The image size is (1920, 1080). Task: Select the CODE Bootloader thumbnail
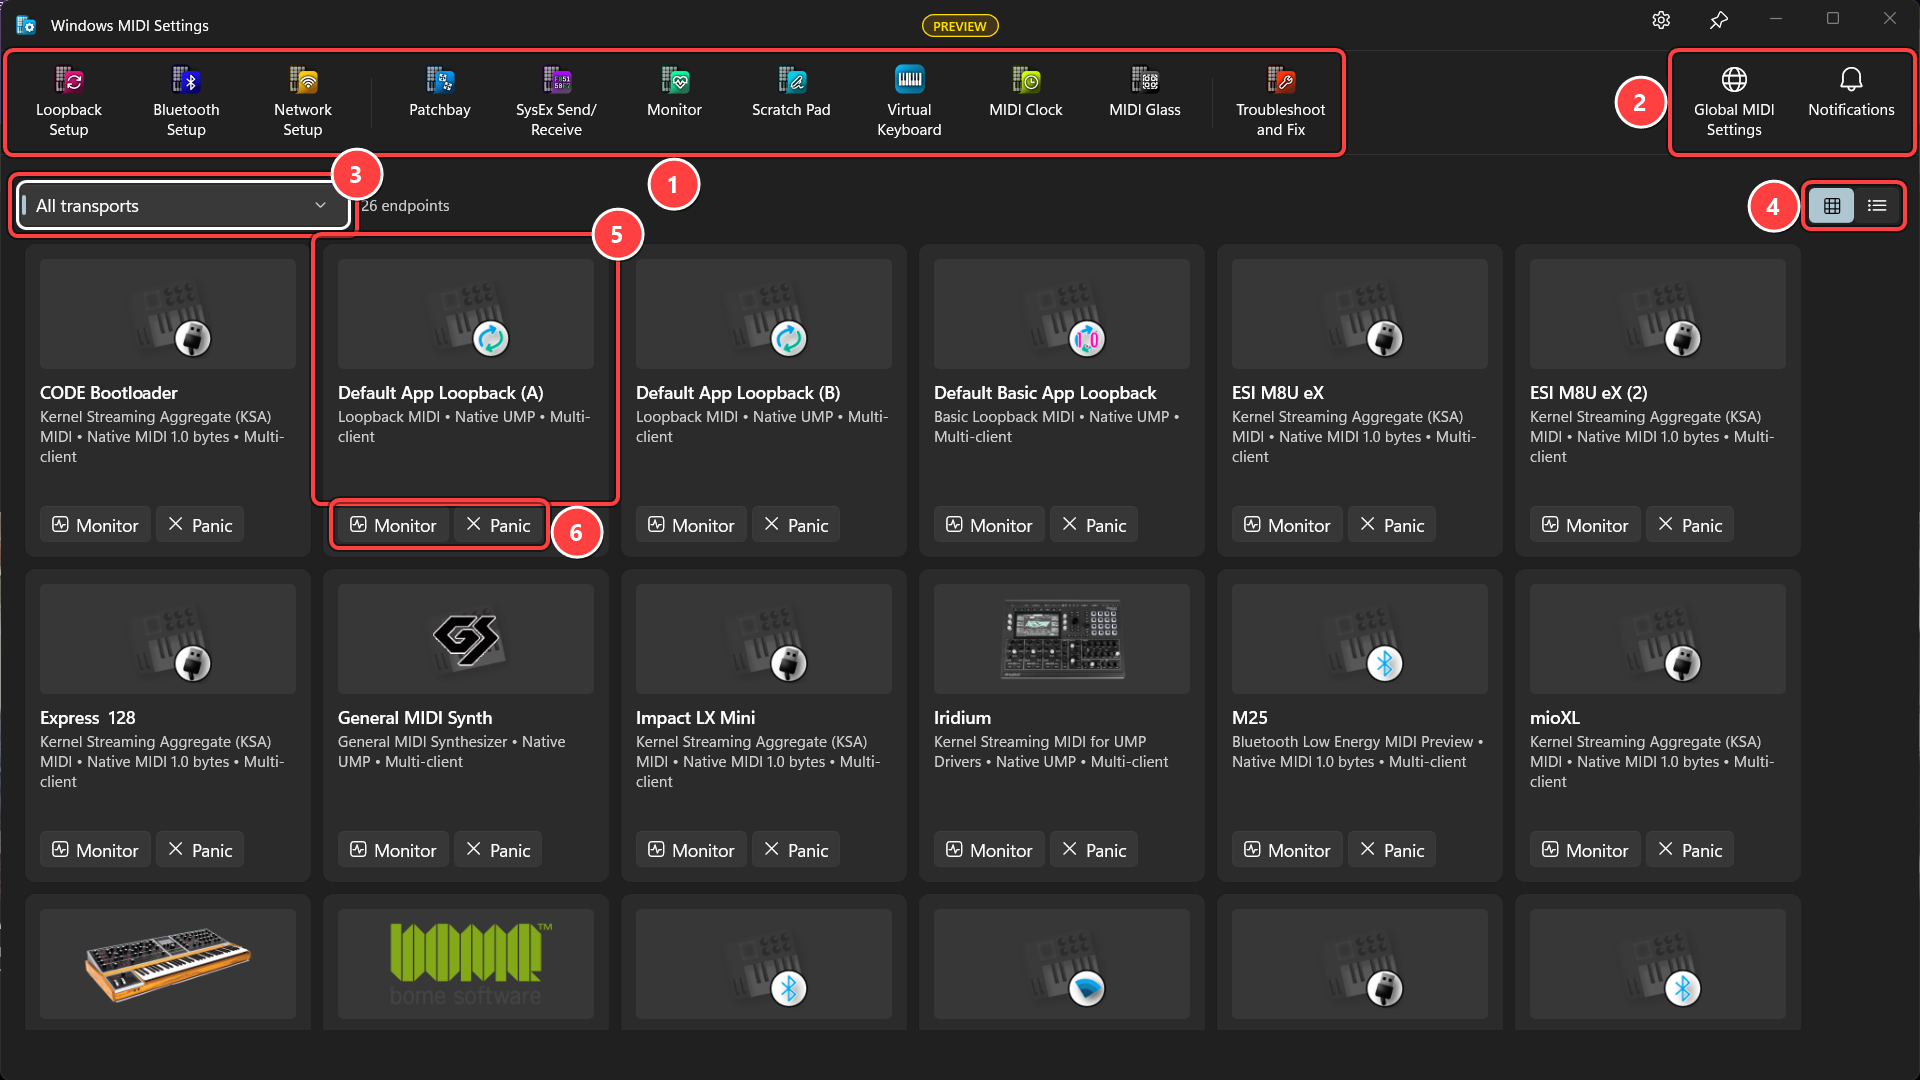point(168,314)
